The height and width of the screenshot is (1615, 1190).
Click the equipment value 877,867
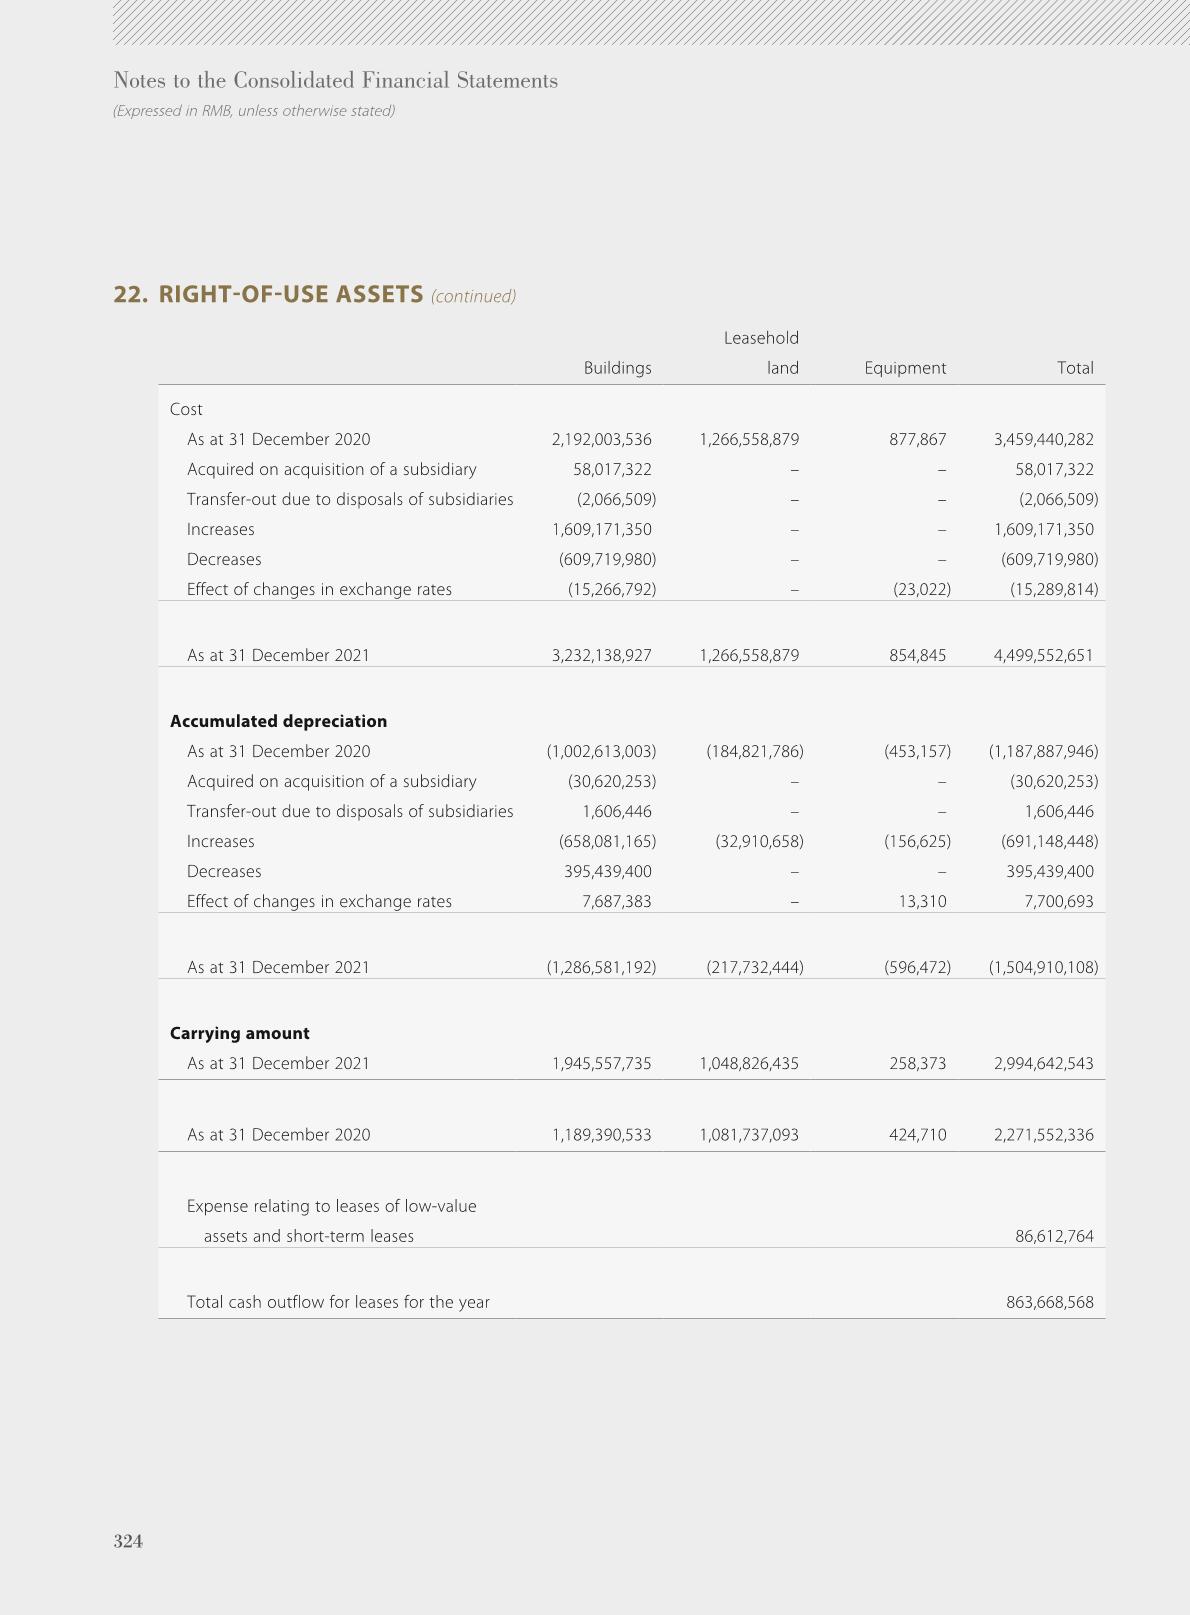click(x=918, y=439)
